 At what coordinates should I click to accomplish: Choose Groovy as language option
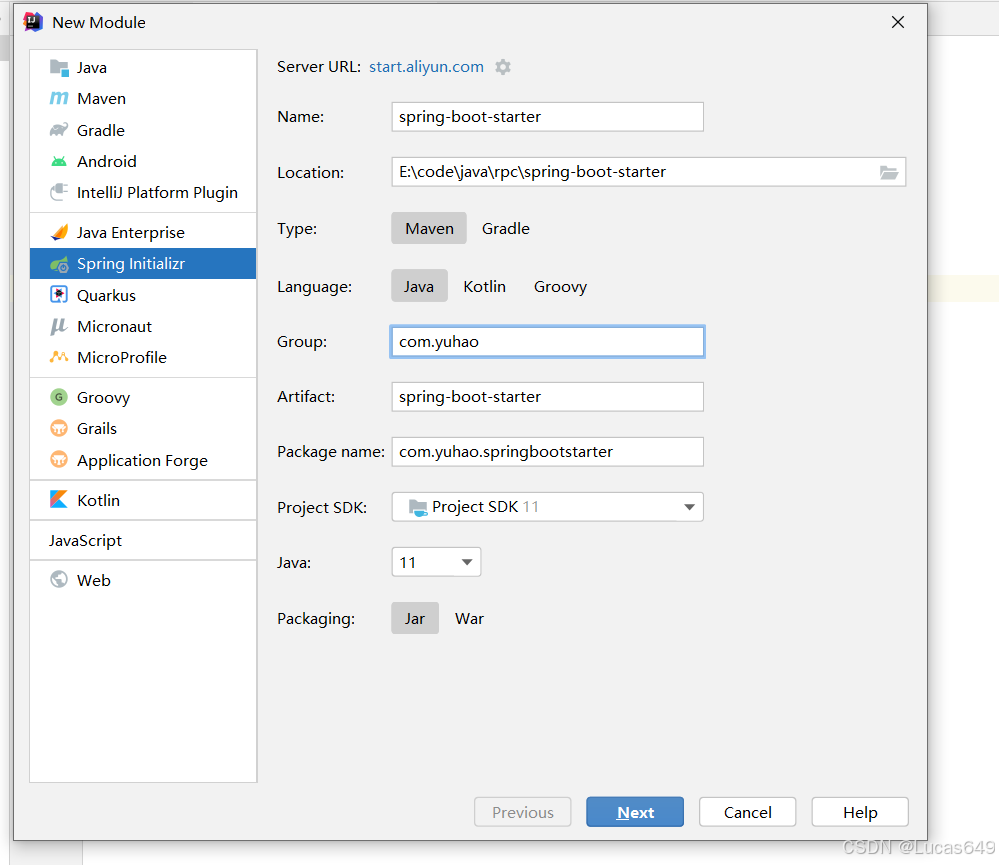point(561,287)
